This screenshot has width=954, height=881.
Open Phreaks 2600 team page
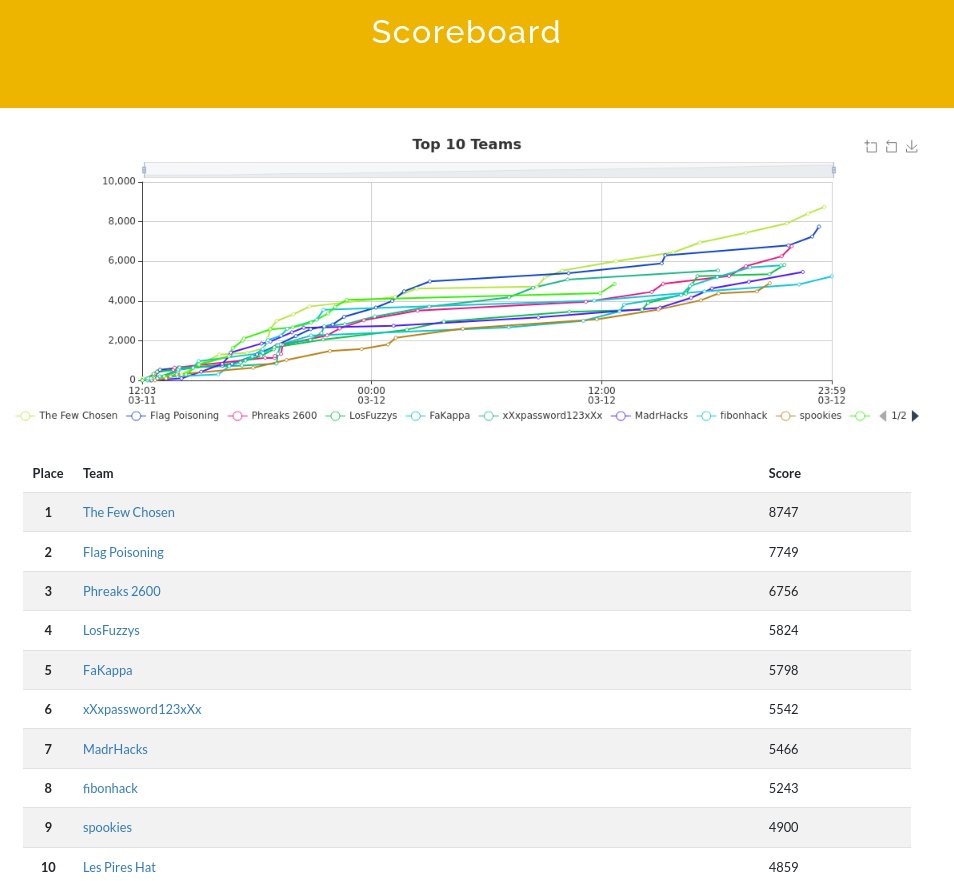[x=122, y=591]
